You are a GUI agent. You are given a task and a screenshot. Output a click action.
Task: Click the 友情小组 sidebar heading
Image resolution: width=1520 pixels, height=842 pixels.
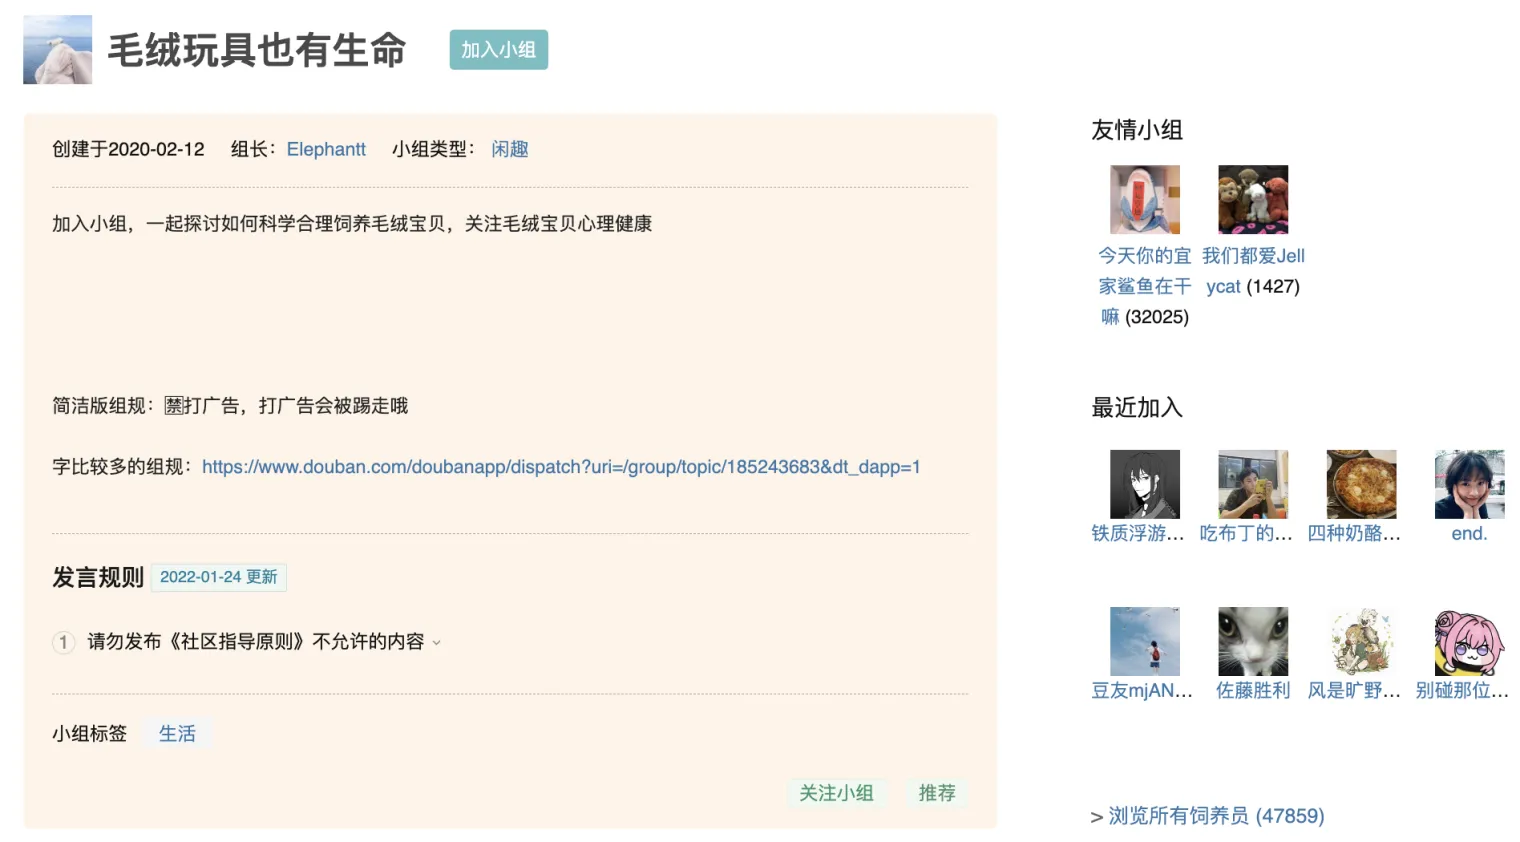pyautogui.click(x=1137, y=130)
